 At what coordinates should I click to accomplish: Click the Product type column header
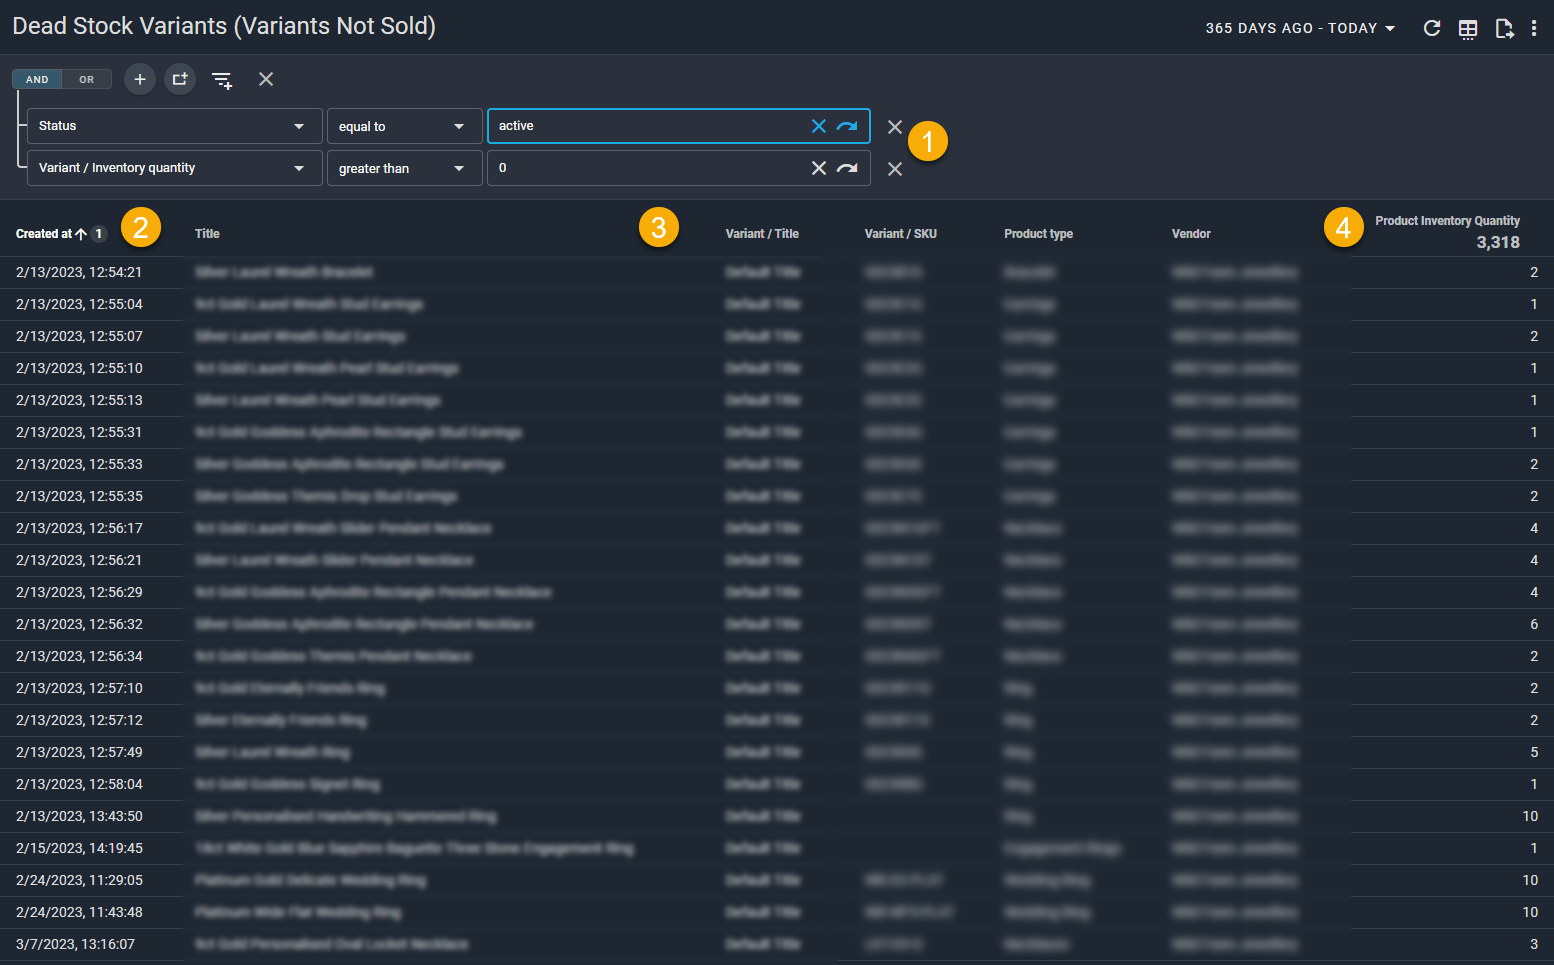[1038, 234]
